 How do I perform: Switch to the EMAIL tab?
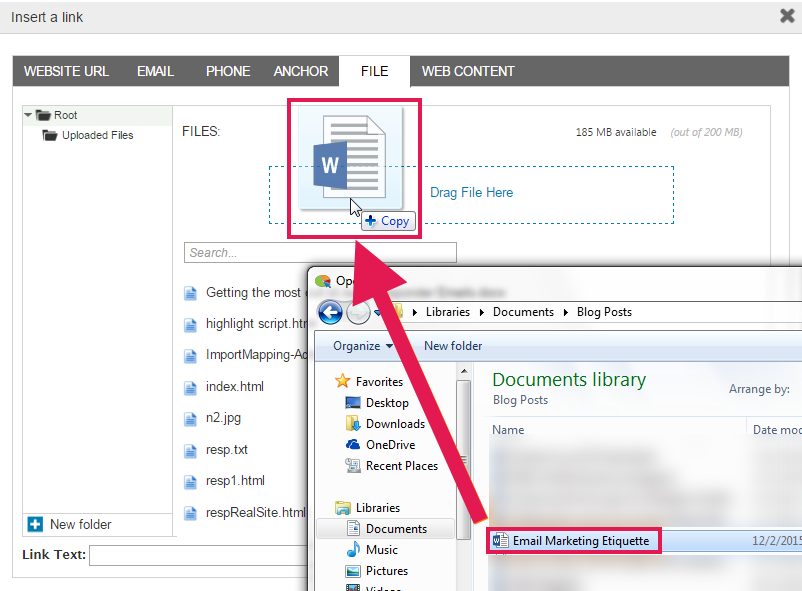[155, 71]
